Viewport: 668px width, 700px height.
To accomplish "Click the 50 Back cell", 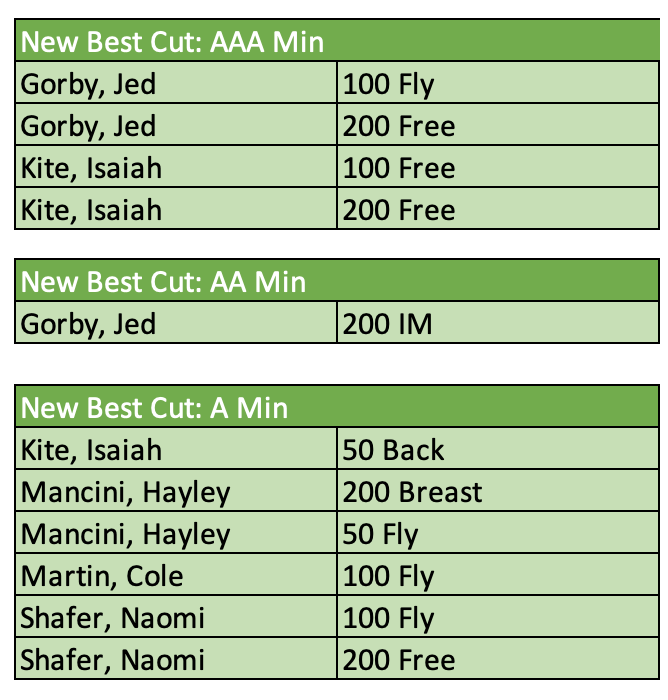I will (x=393, y=450).
